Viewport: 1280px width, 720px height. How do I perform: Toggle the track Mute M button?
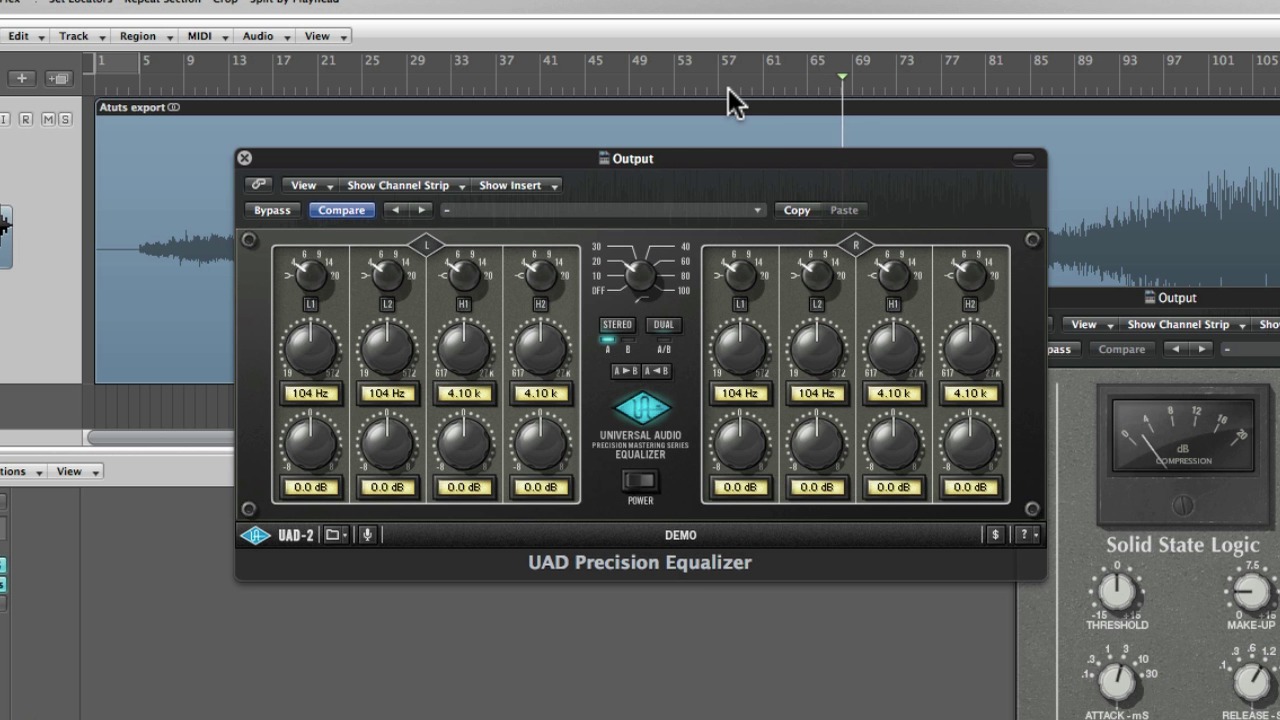coord(47,119)
